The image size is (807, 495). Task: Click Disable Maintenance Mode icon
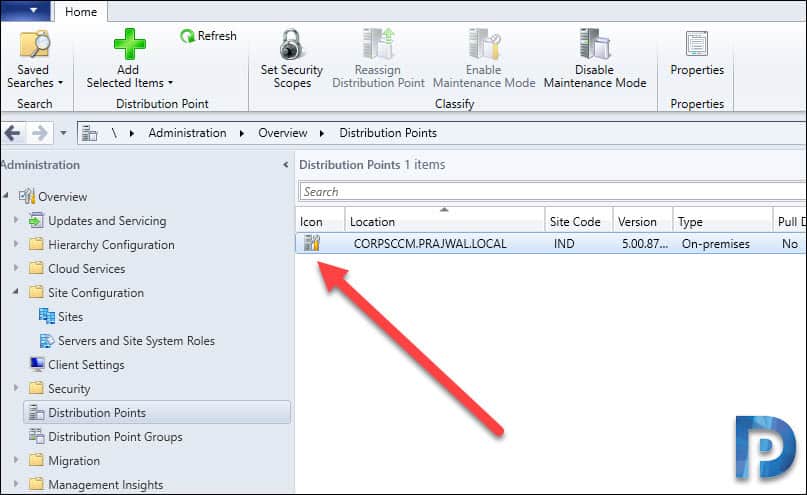click(x=594, y=44)
